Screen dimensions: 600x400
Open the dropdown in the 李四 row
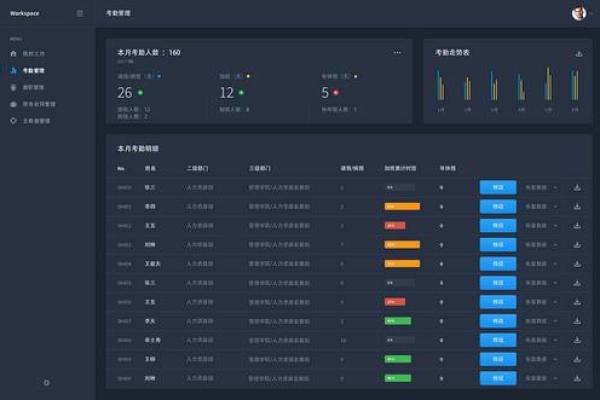[x=541, y=207]
